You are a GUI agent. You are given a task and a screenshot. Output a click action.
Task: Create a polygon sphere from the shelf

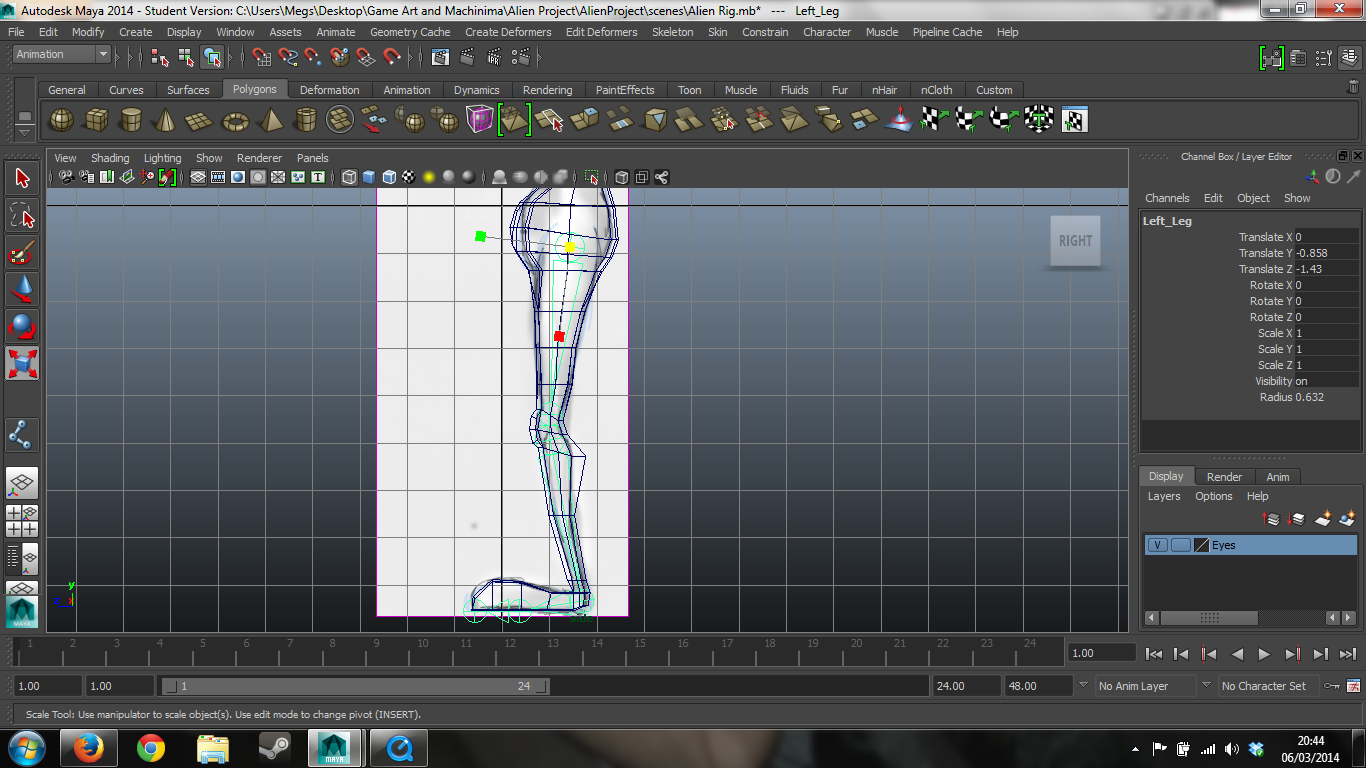tap(61, 119)
